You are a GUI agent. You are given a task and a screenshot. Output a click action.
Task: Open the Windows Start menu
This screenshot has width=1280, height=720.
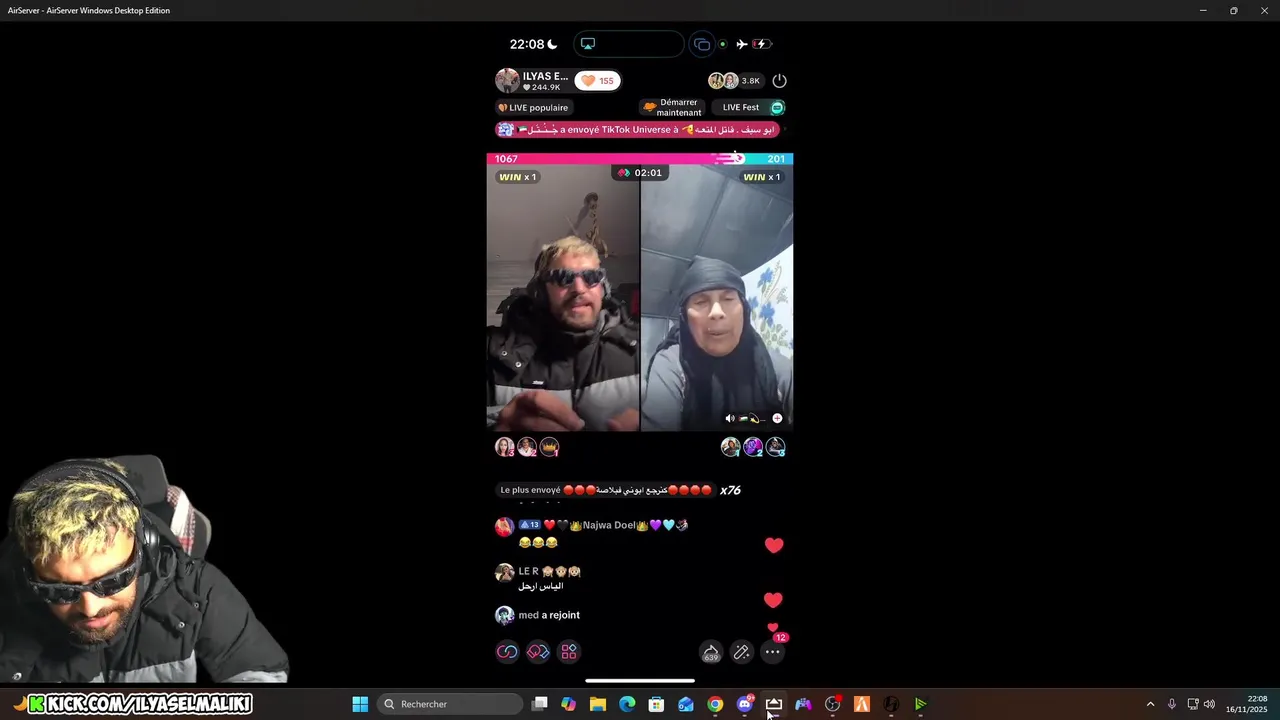360,704
